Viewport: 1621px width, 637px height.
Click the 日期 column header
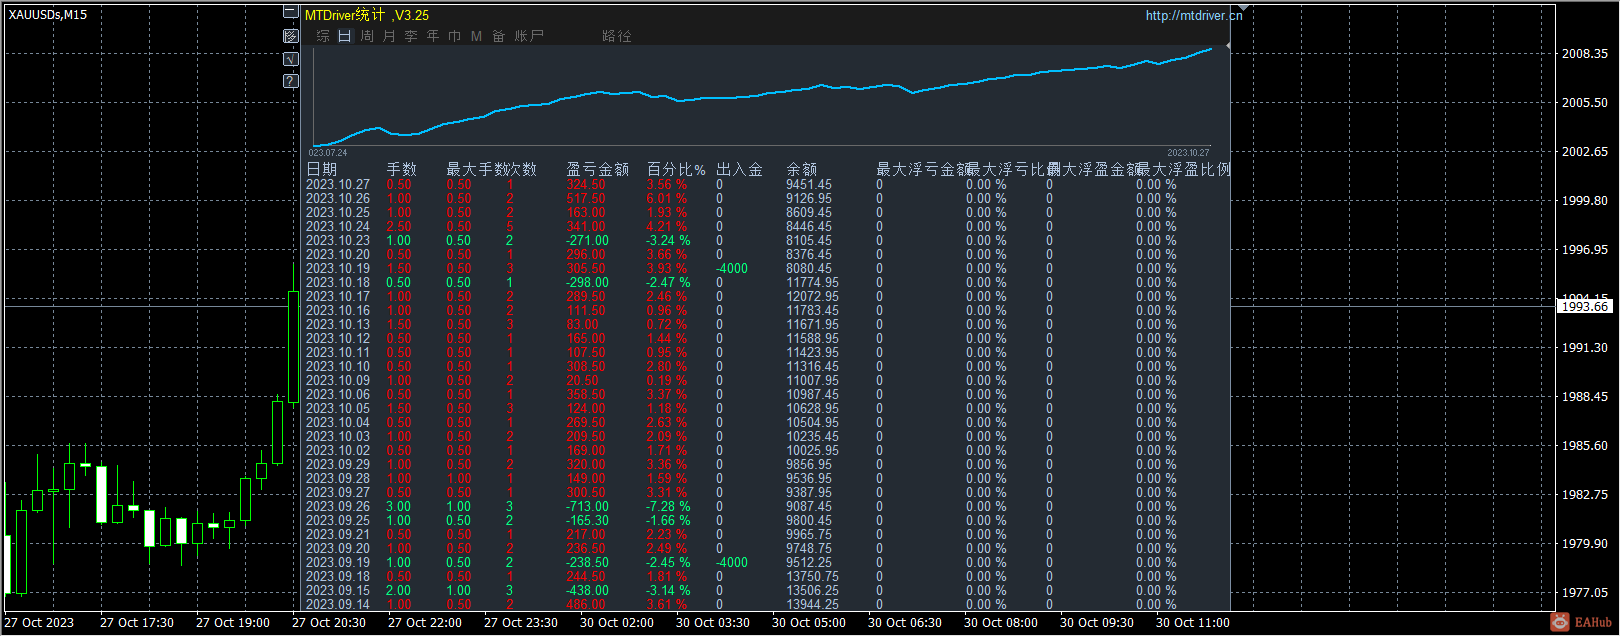[322, 170]
